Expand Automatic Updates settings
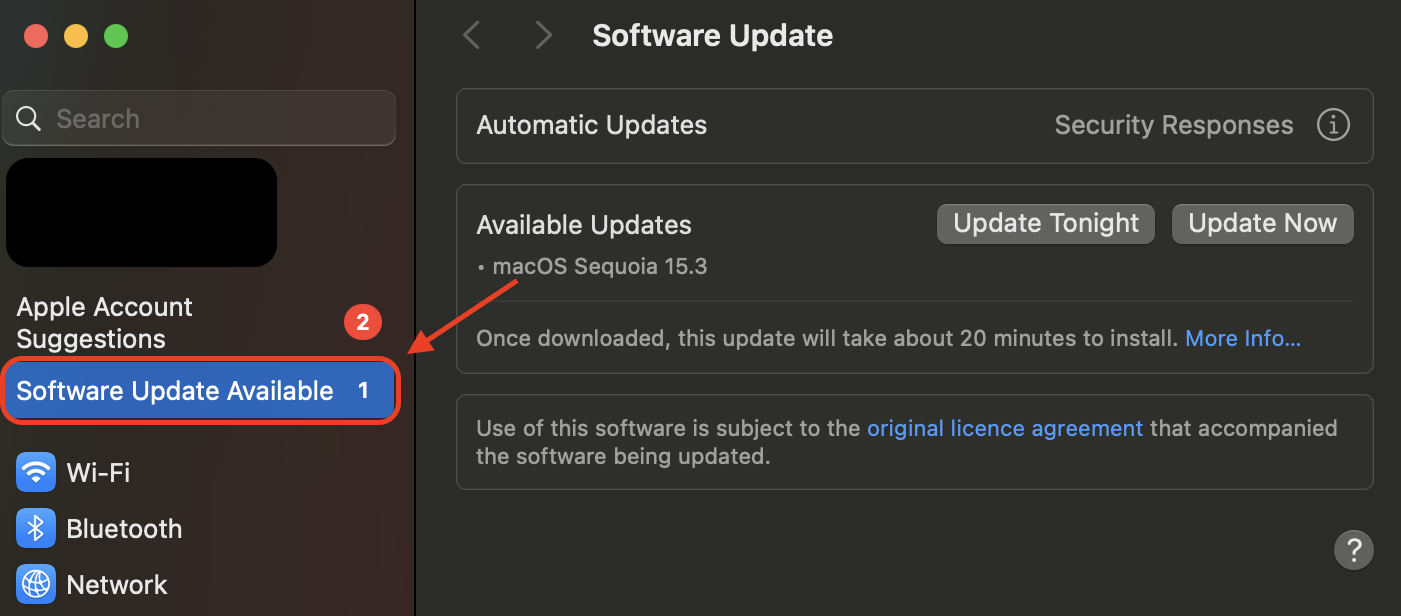This screenshot has width=1401, height=616. tap(591, 125)
